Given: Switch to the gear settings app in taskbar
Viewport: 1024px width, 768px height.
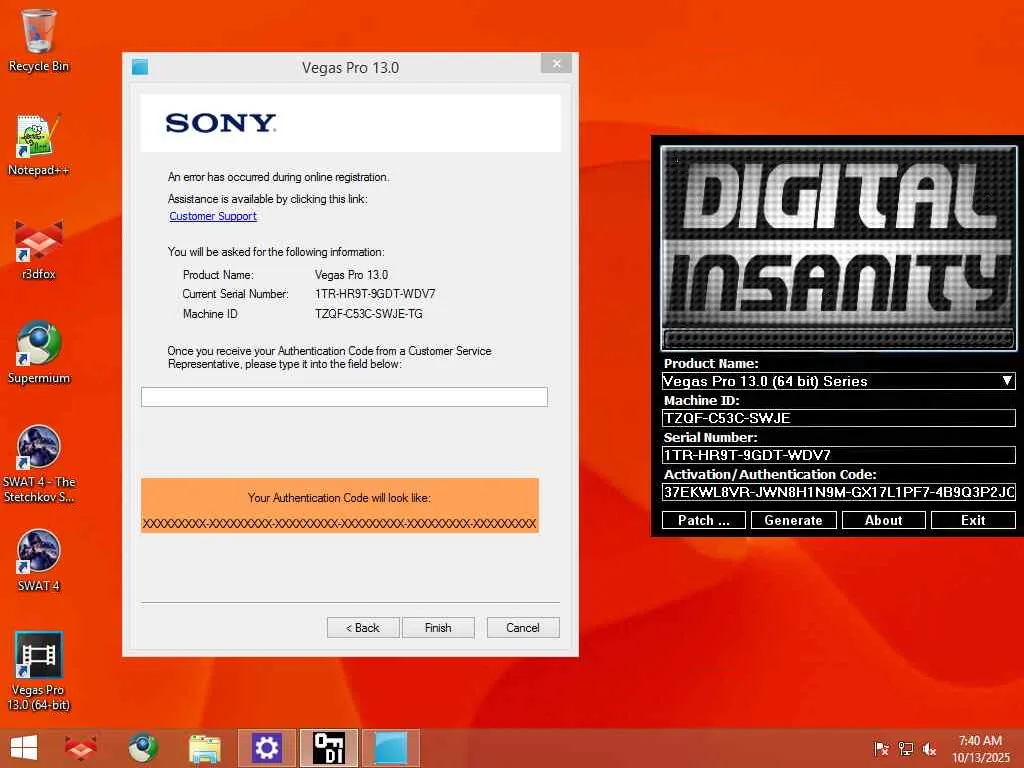Looking at the screenshot, I should (x=266, y=748).
